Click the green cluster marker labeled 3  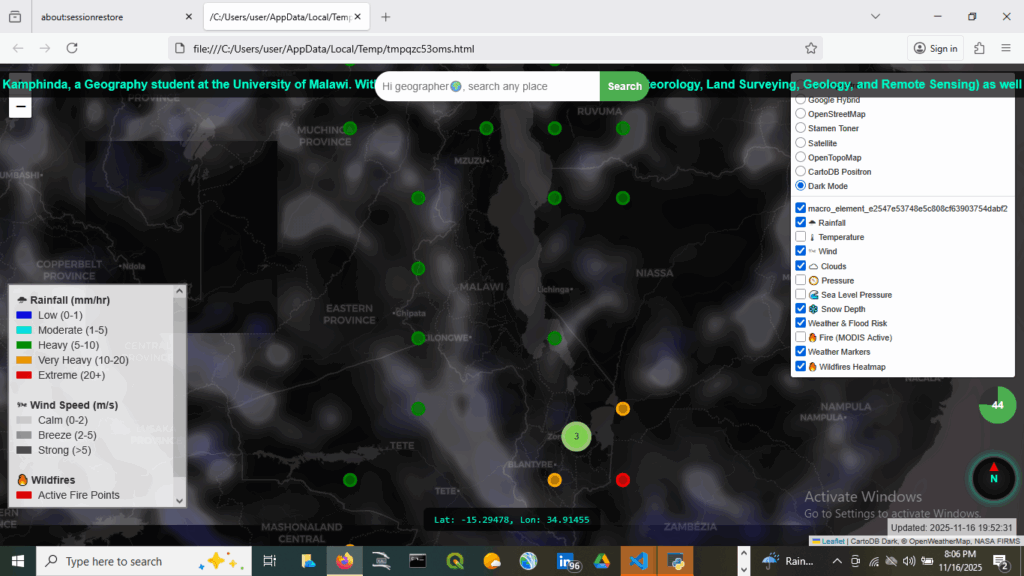click(576, 436)
